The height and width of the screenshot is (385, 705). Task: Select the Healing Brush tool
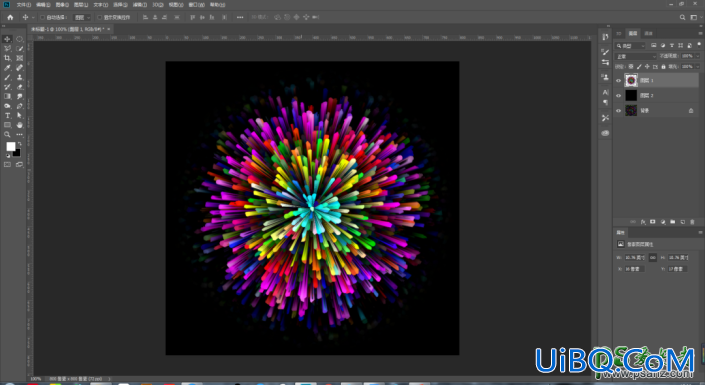pos(20,68)
